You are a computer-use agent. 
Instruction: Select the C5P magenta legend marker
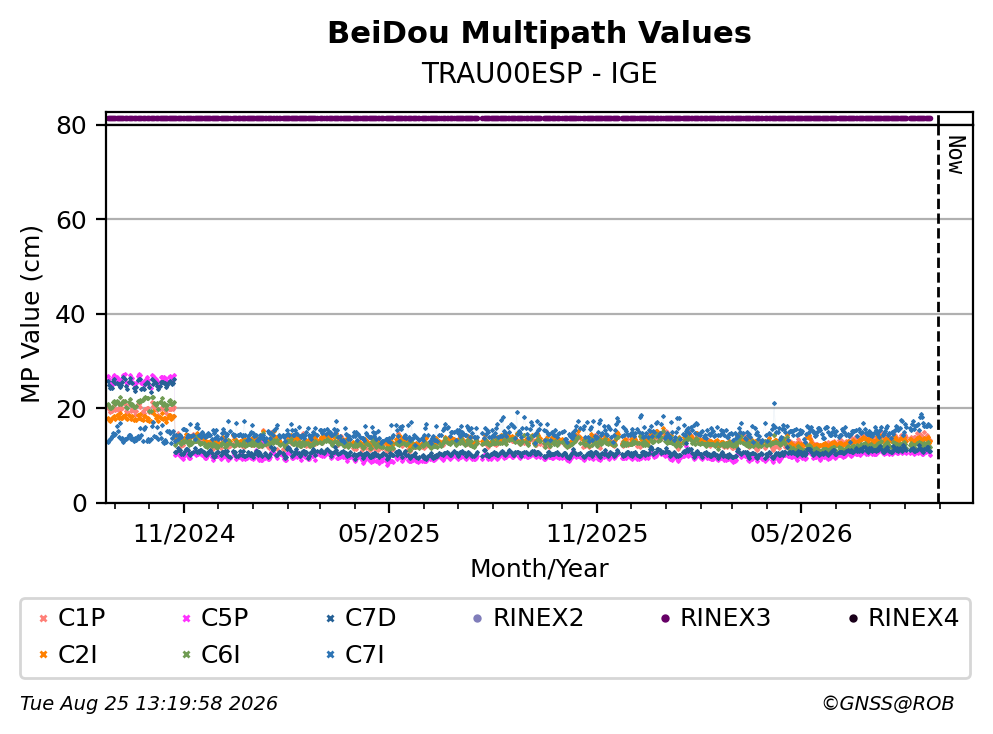tap(186, 619)
